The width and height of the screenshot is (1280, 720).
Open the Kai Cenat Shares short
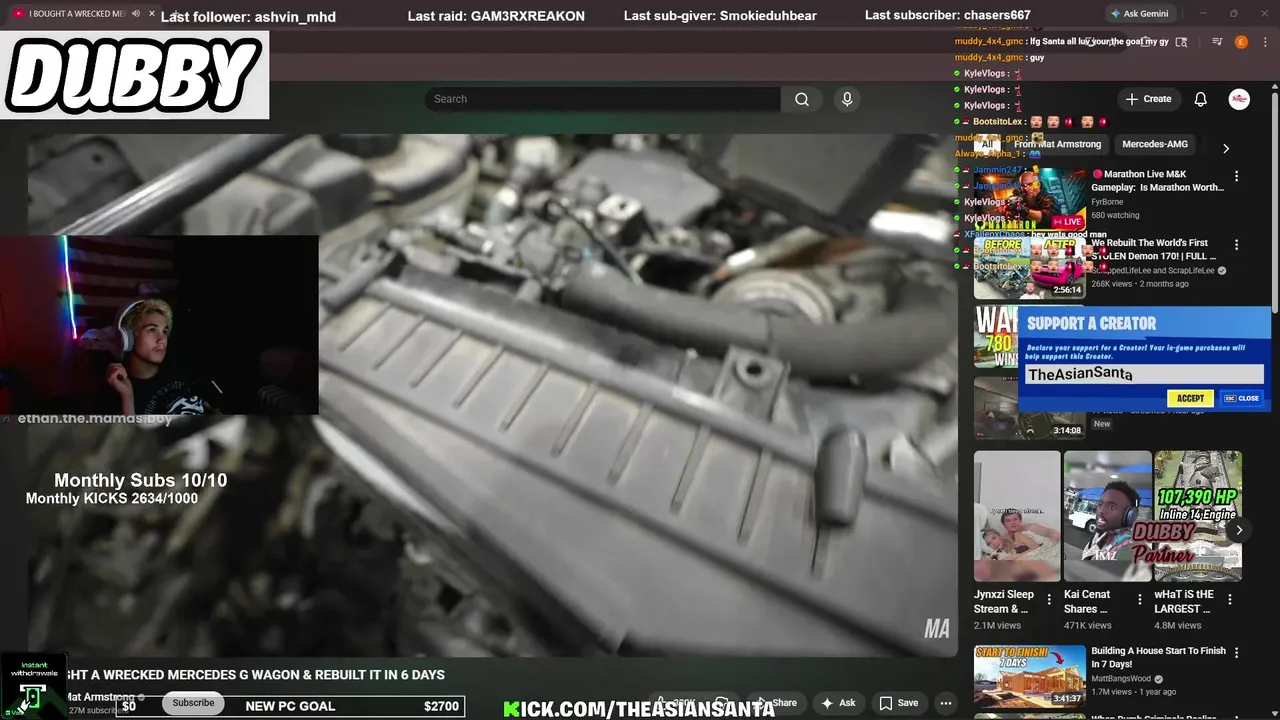1107,516
